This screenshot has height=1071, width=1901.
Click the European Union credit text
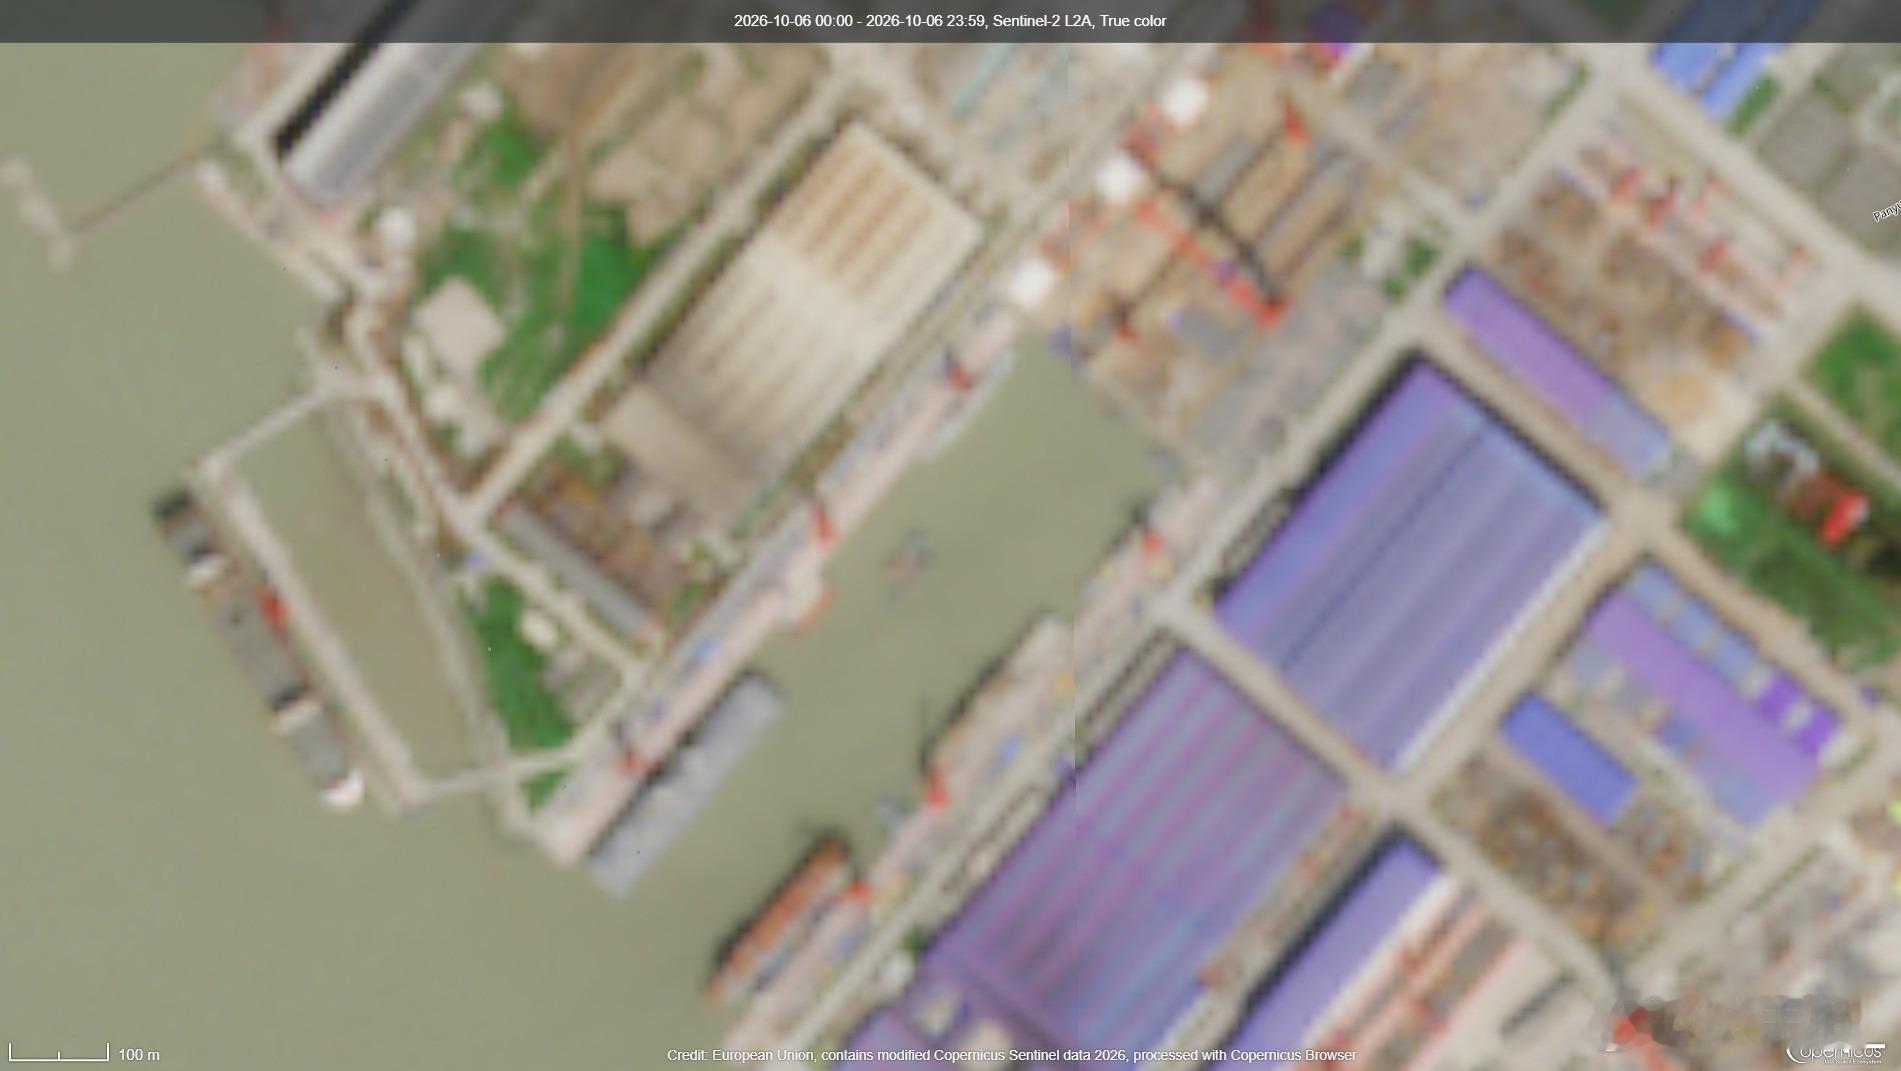[x=1011, y=1055]
